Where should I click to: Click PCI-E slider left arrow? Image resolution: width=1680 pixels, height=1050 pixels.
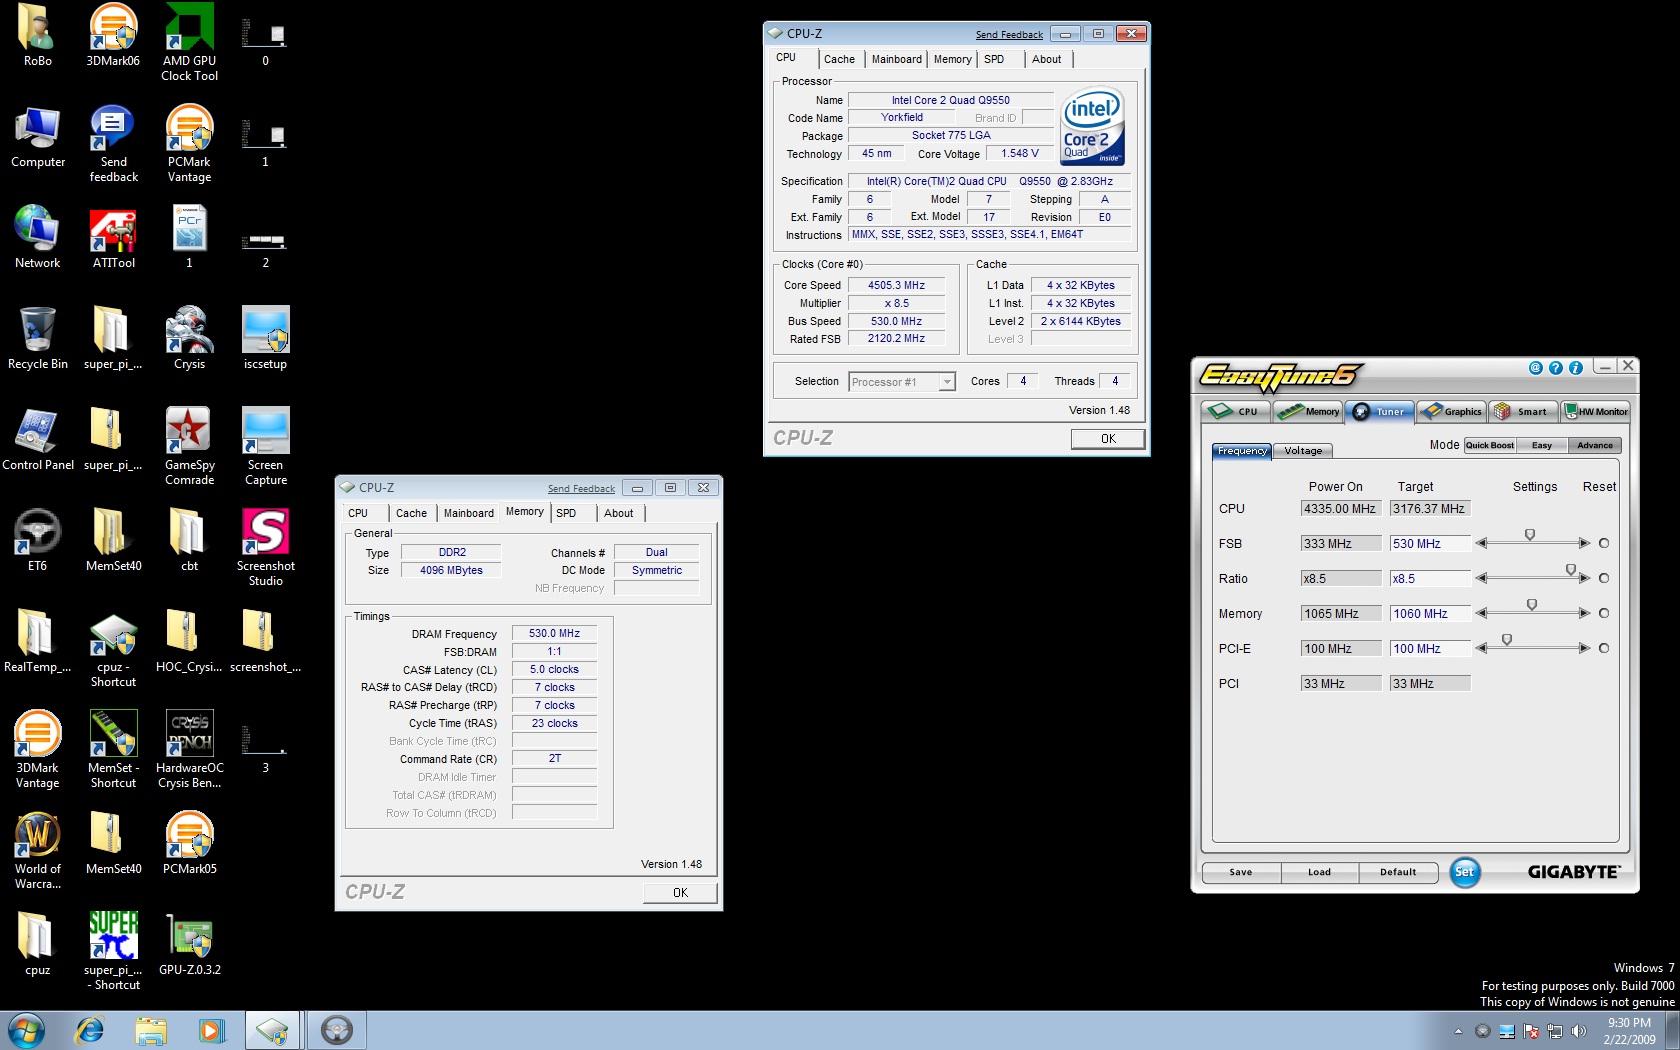coord(1482,648)
